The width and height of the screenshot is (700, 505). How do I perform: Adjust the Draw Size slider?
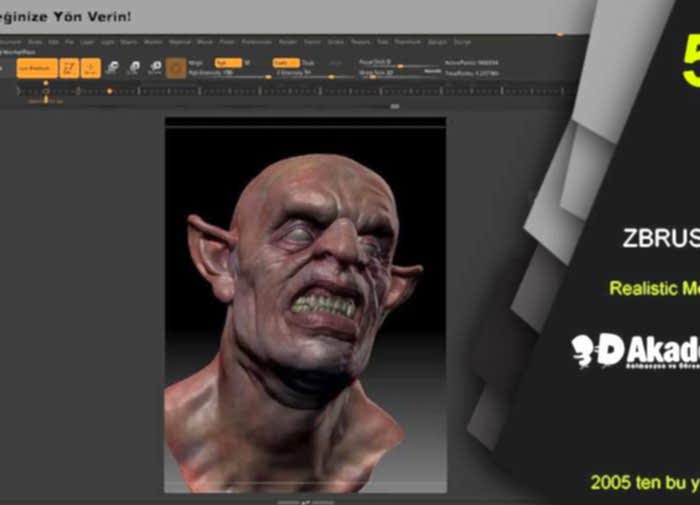[x=400, y=73]
